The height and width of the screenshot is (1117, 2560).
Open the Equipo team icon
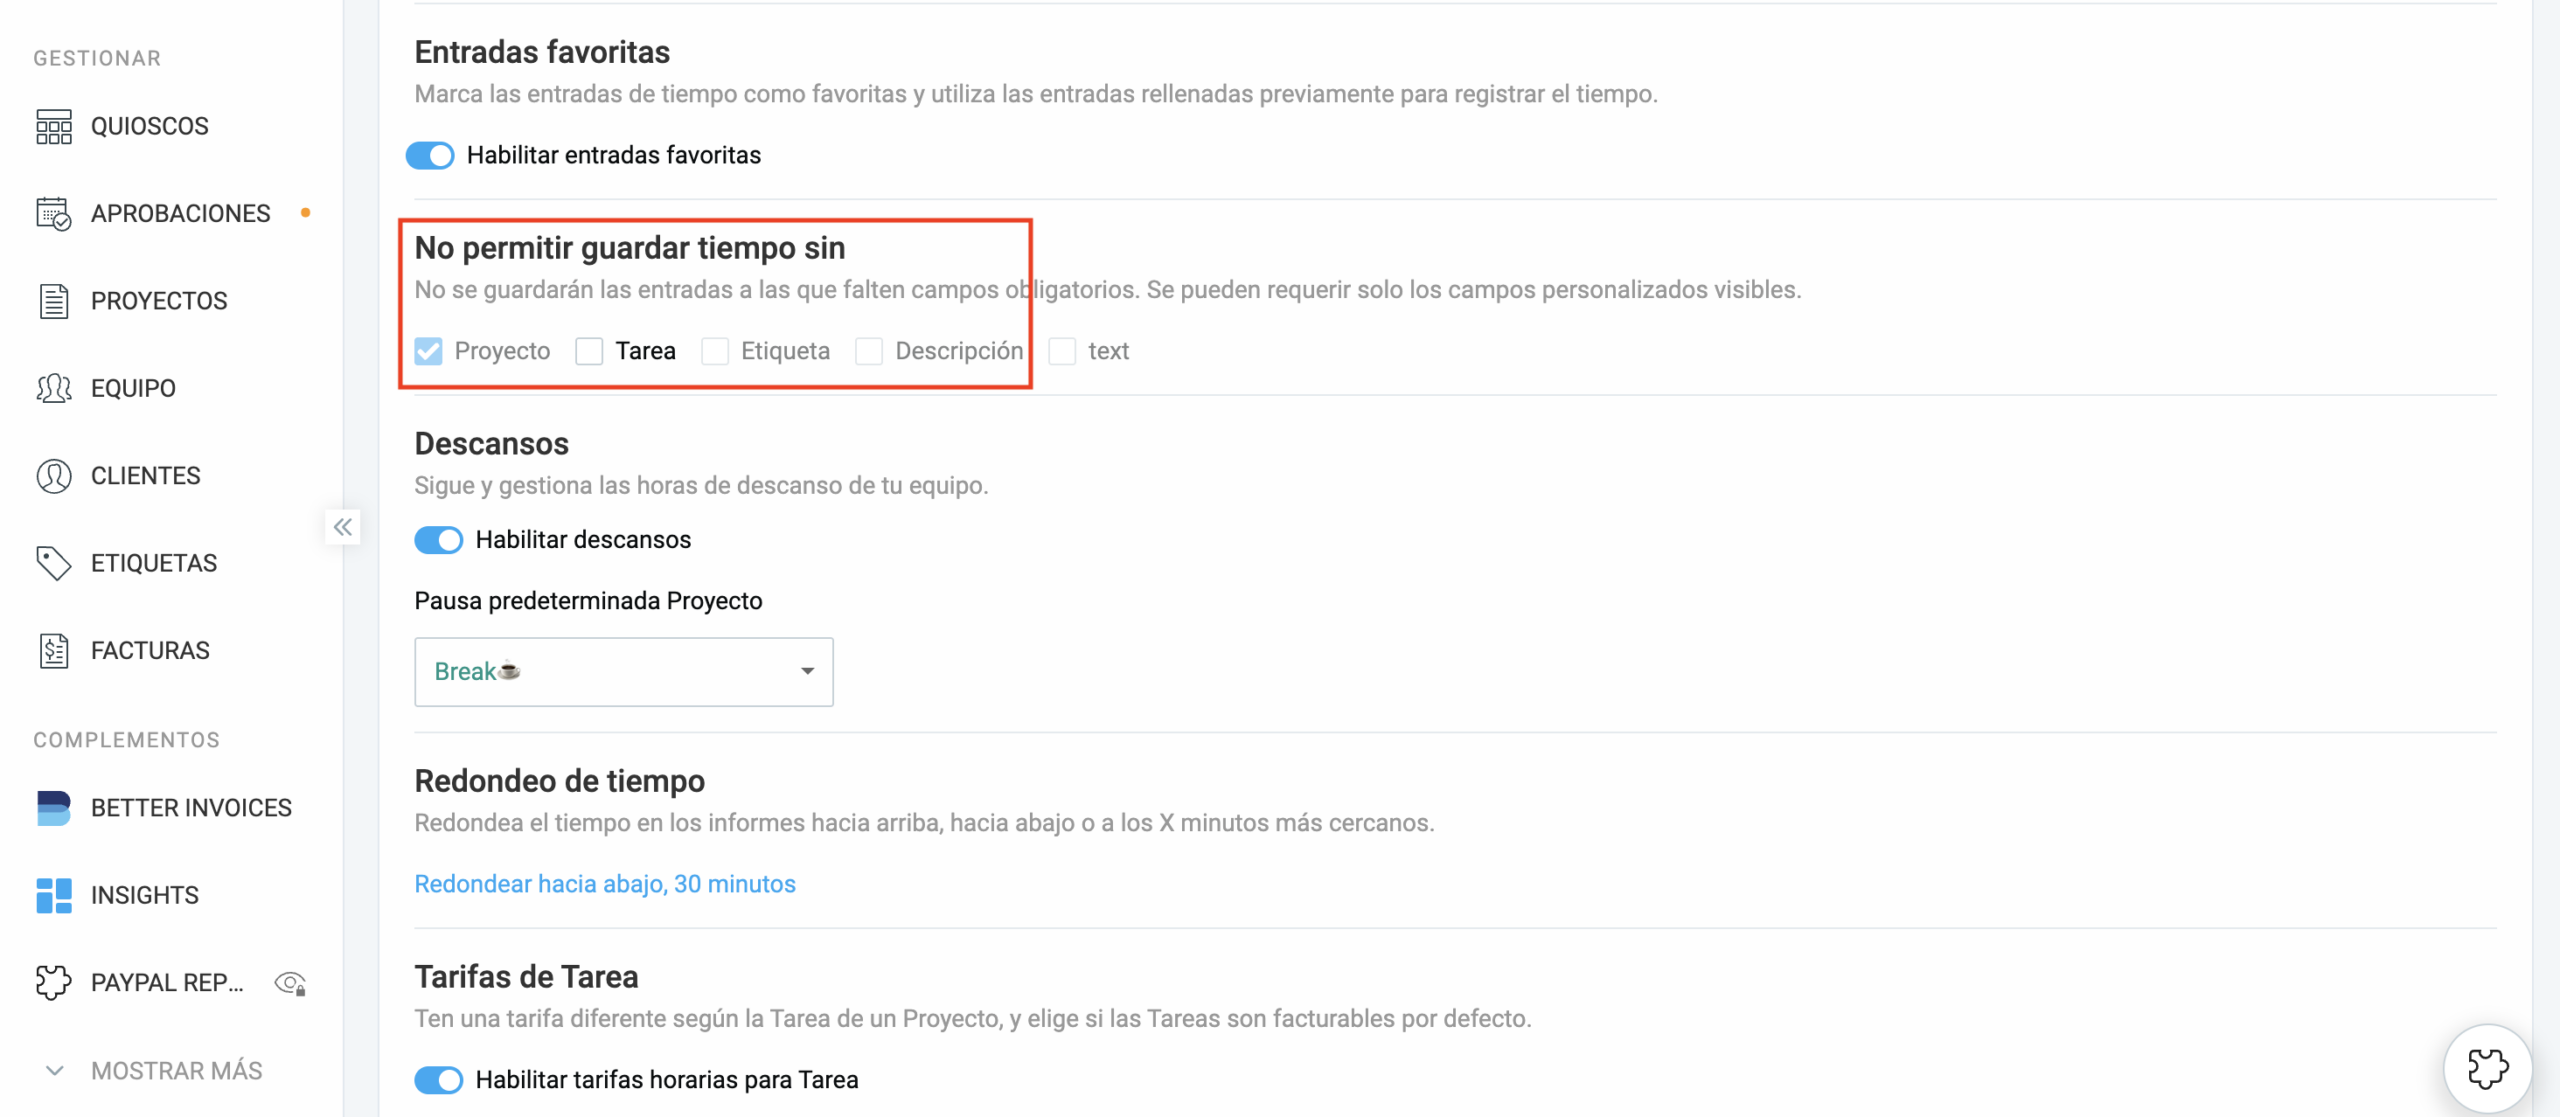[x=53, y=388]
